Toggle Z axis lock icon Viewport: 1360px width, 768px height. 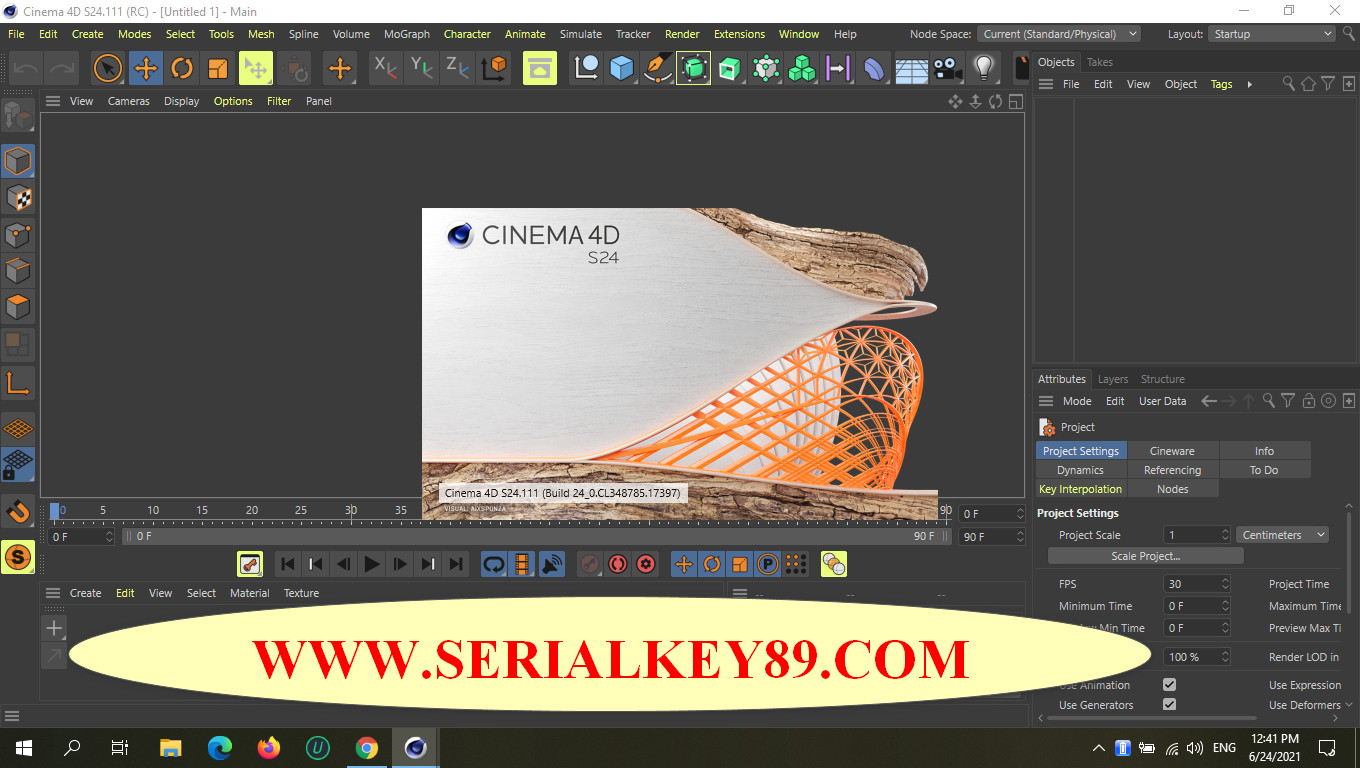[458, 68]
